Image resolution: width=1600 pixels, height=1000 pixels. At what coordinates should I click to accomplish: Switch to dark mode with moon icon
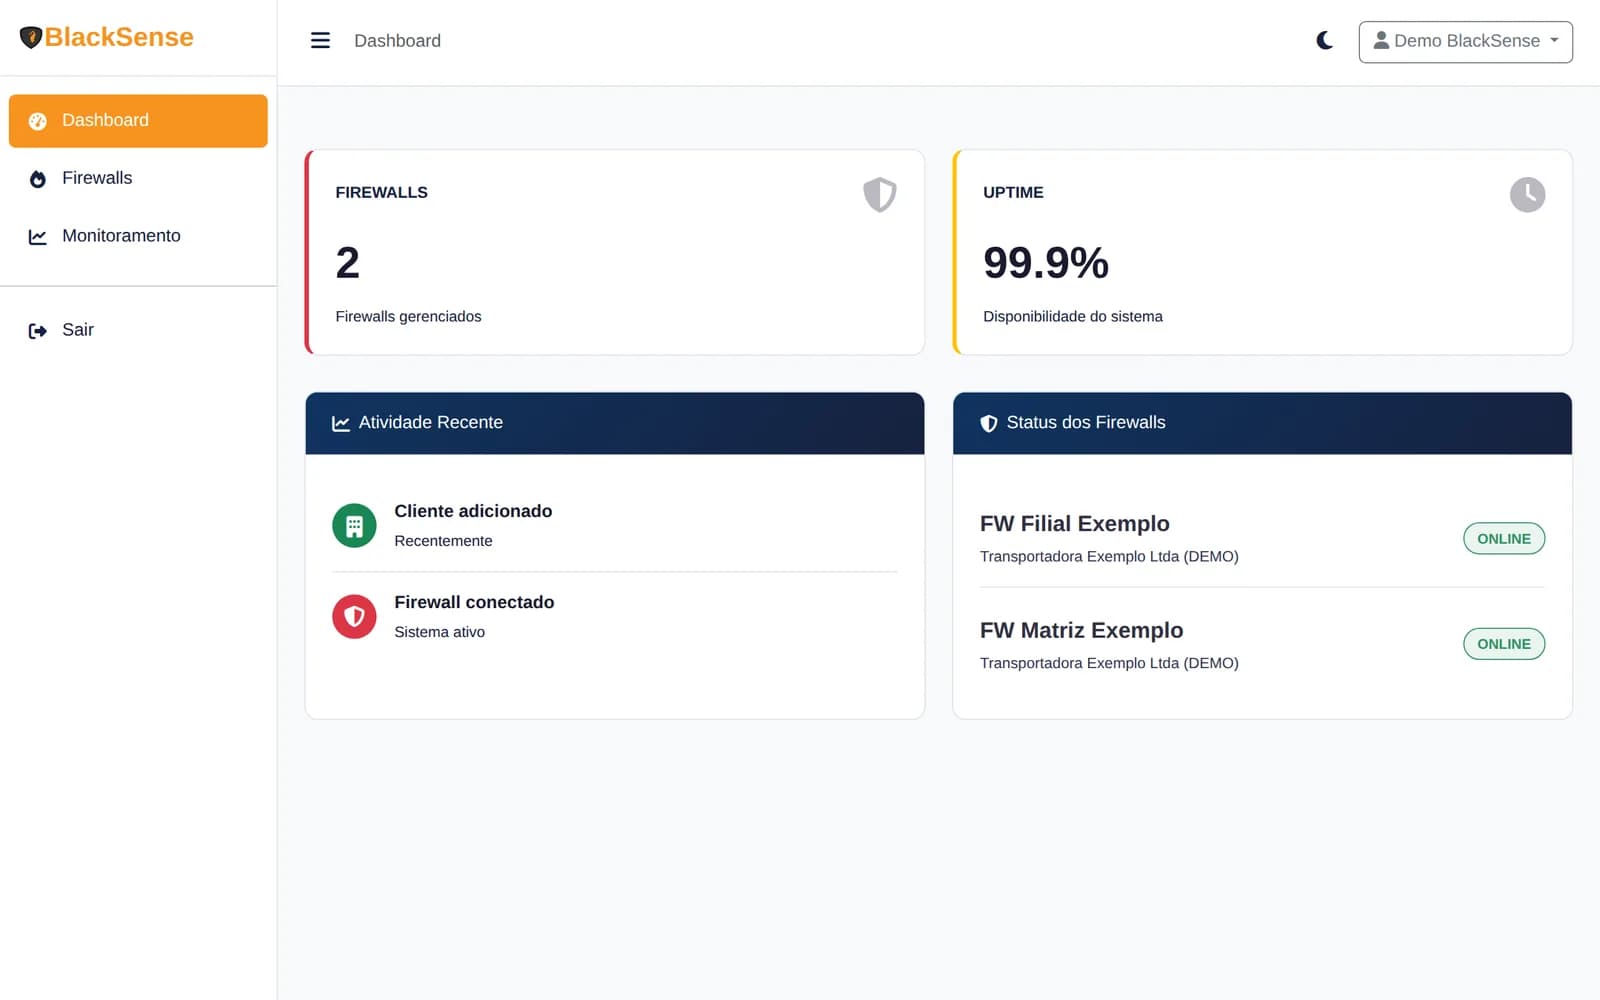pyautogui.click(x=1325, y=41)
